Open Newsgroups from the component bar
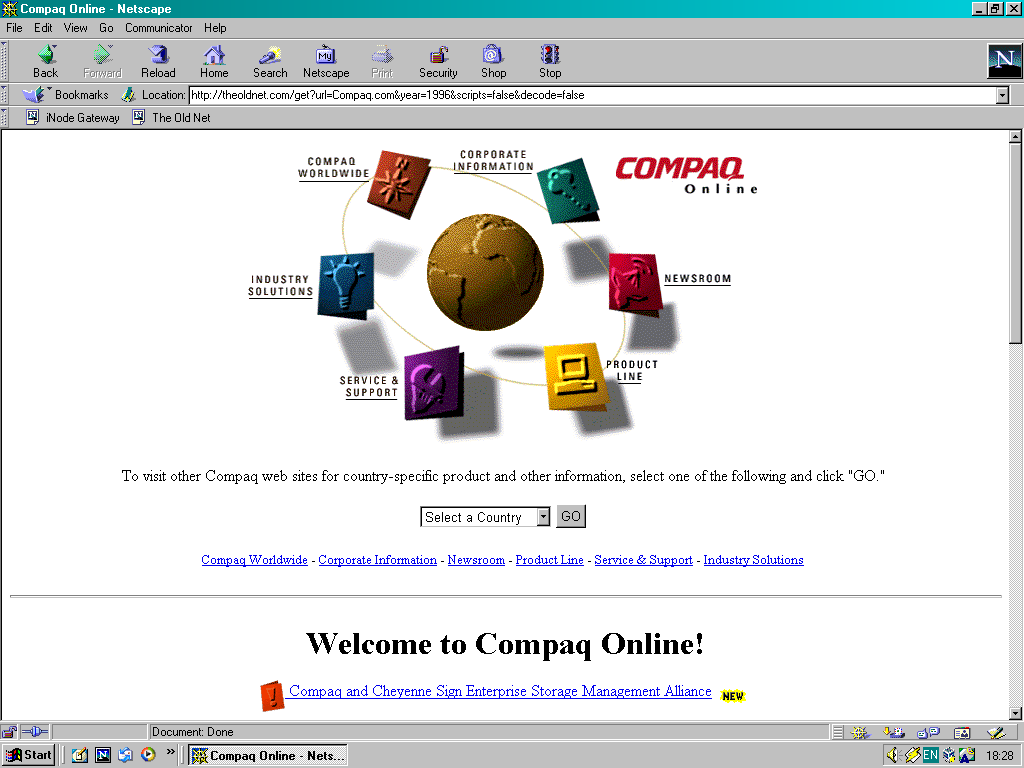Viewport: 1024px width, 768px height. tap(928, 733)
